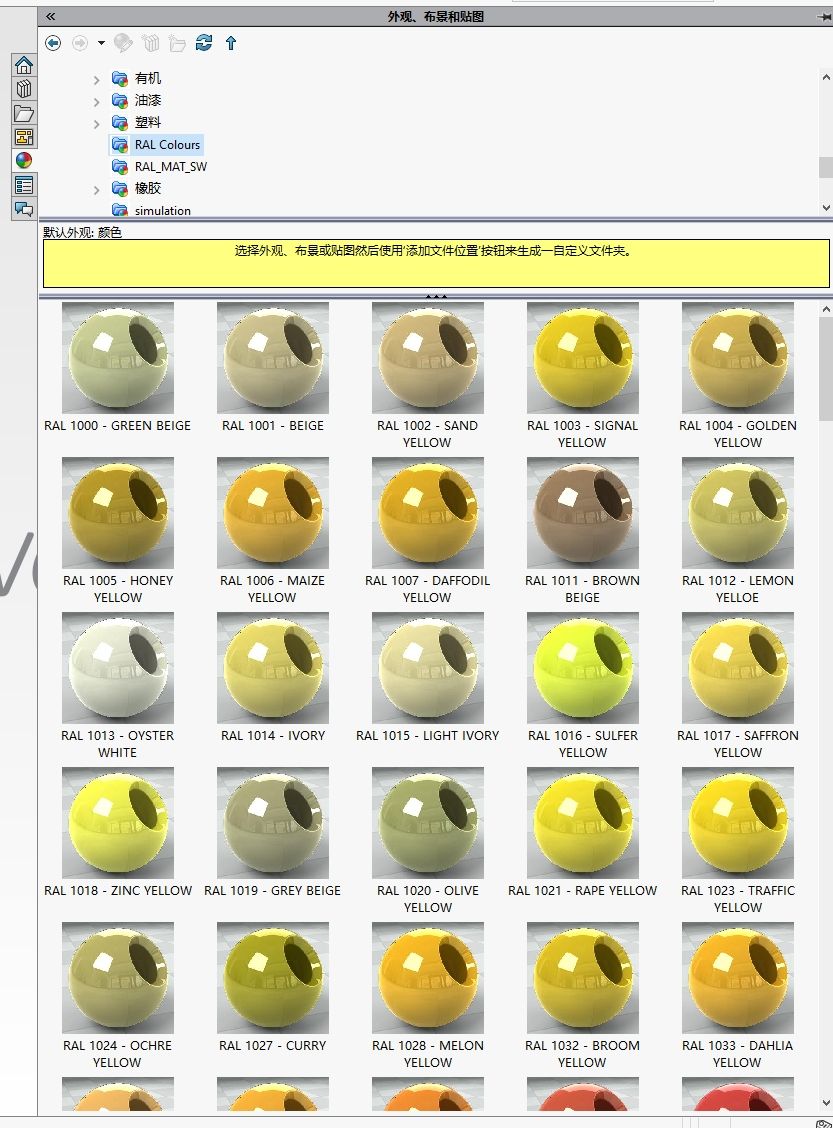Select the simulation folder label

coord(163,211)
